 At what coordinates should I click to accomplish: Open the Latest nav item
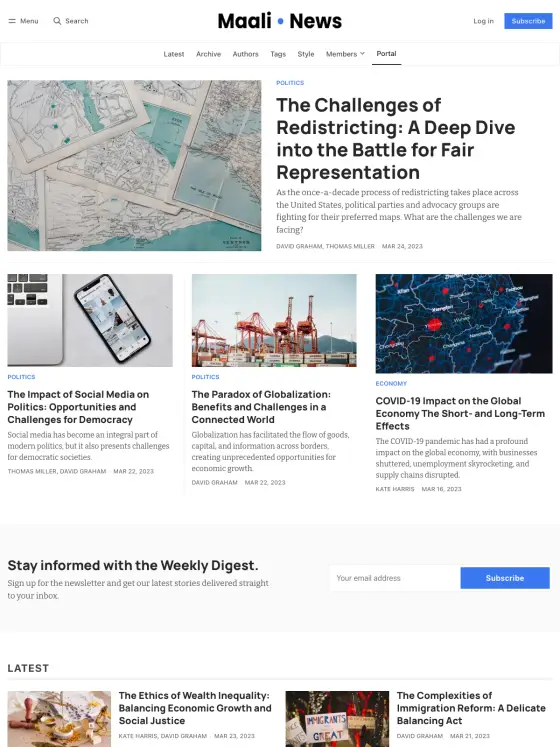(173, 54)
